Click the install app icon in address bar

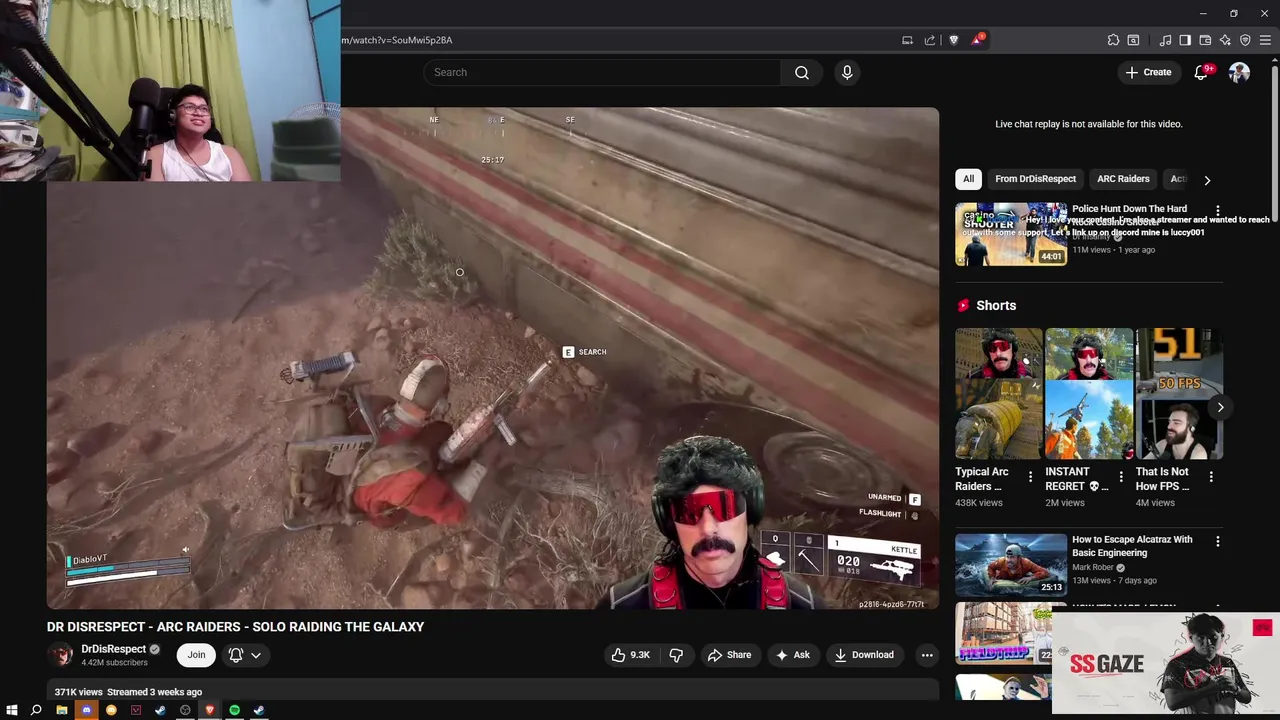pyautogui.click(x=907, y=40)
